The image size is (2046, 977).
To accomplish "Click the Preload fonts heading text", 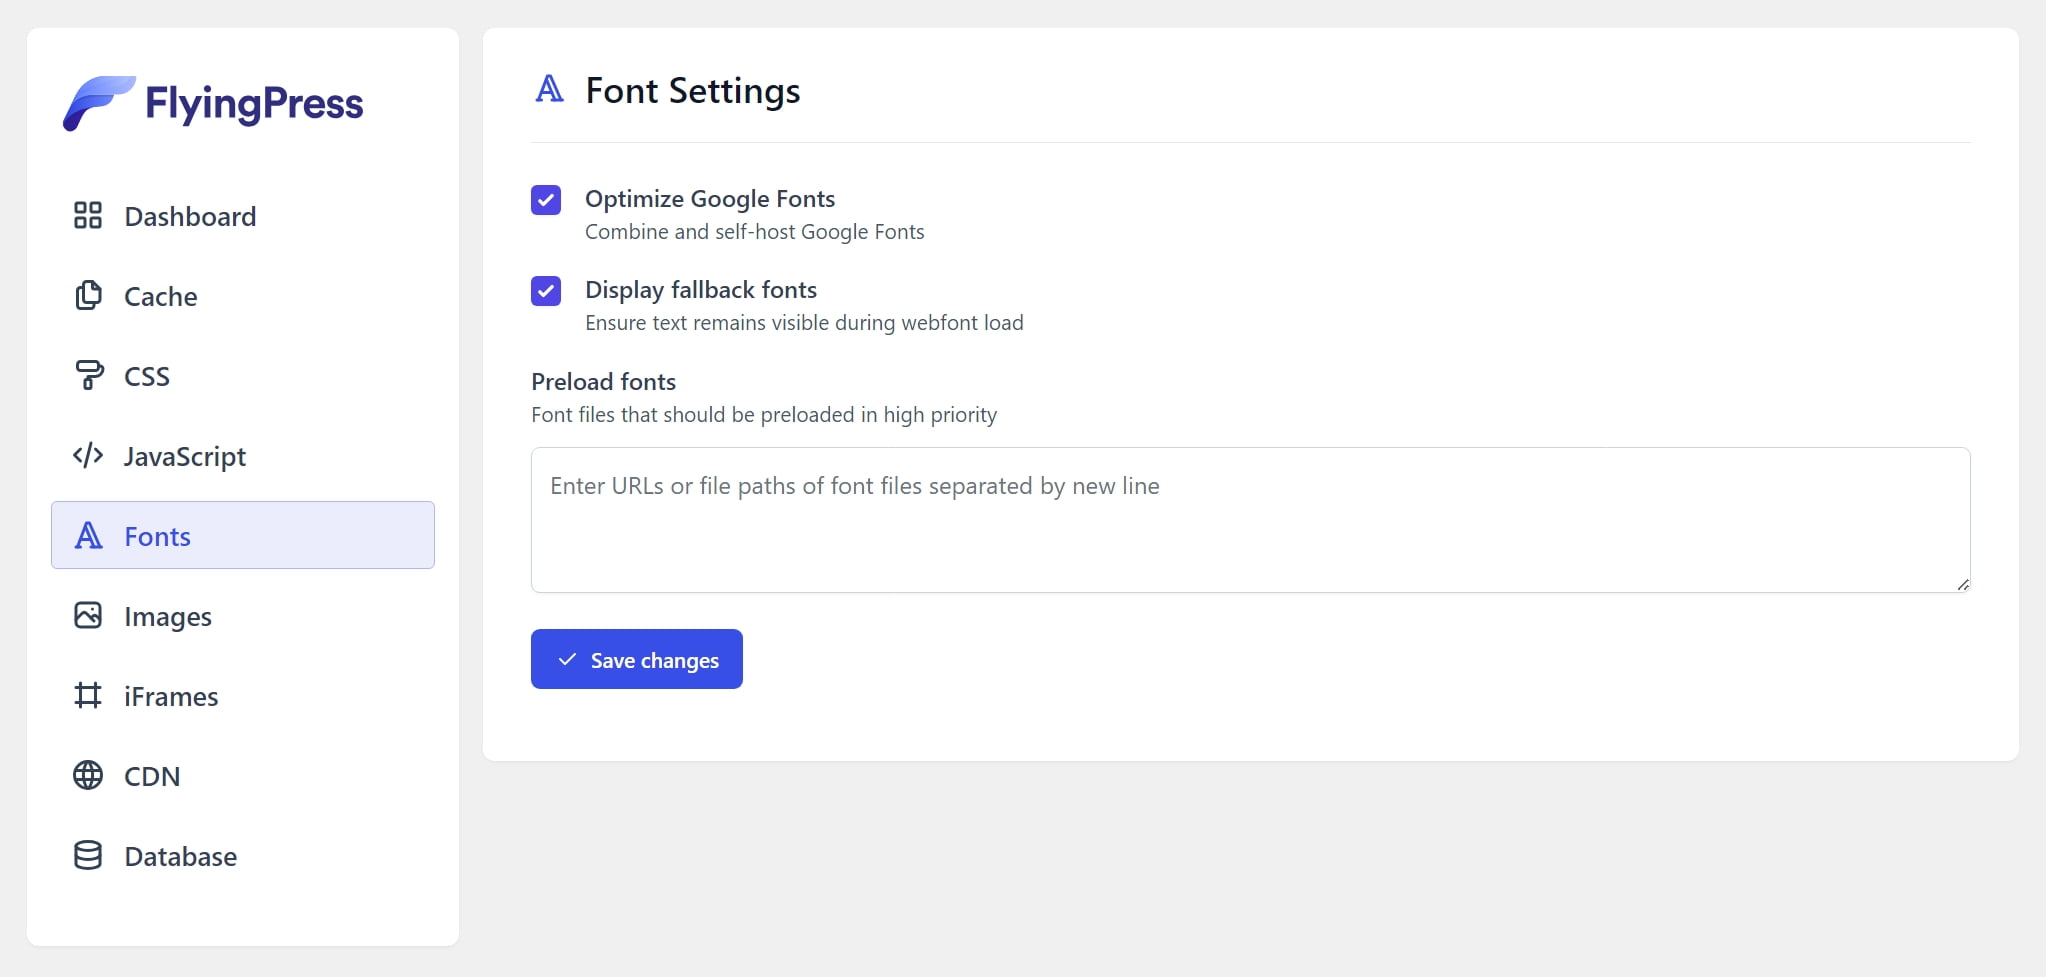I will [x=604, y=382].
